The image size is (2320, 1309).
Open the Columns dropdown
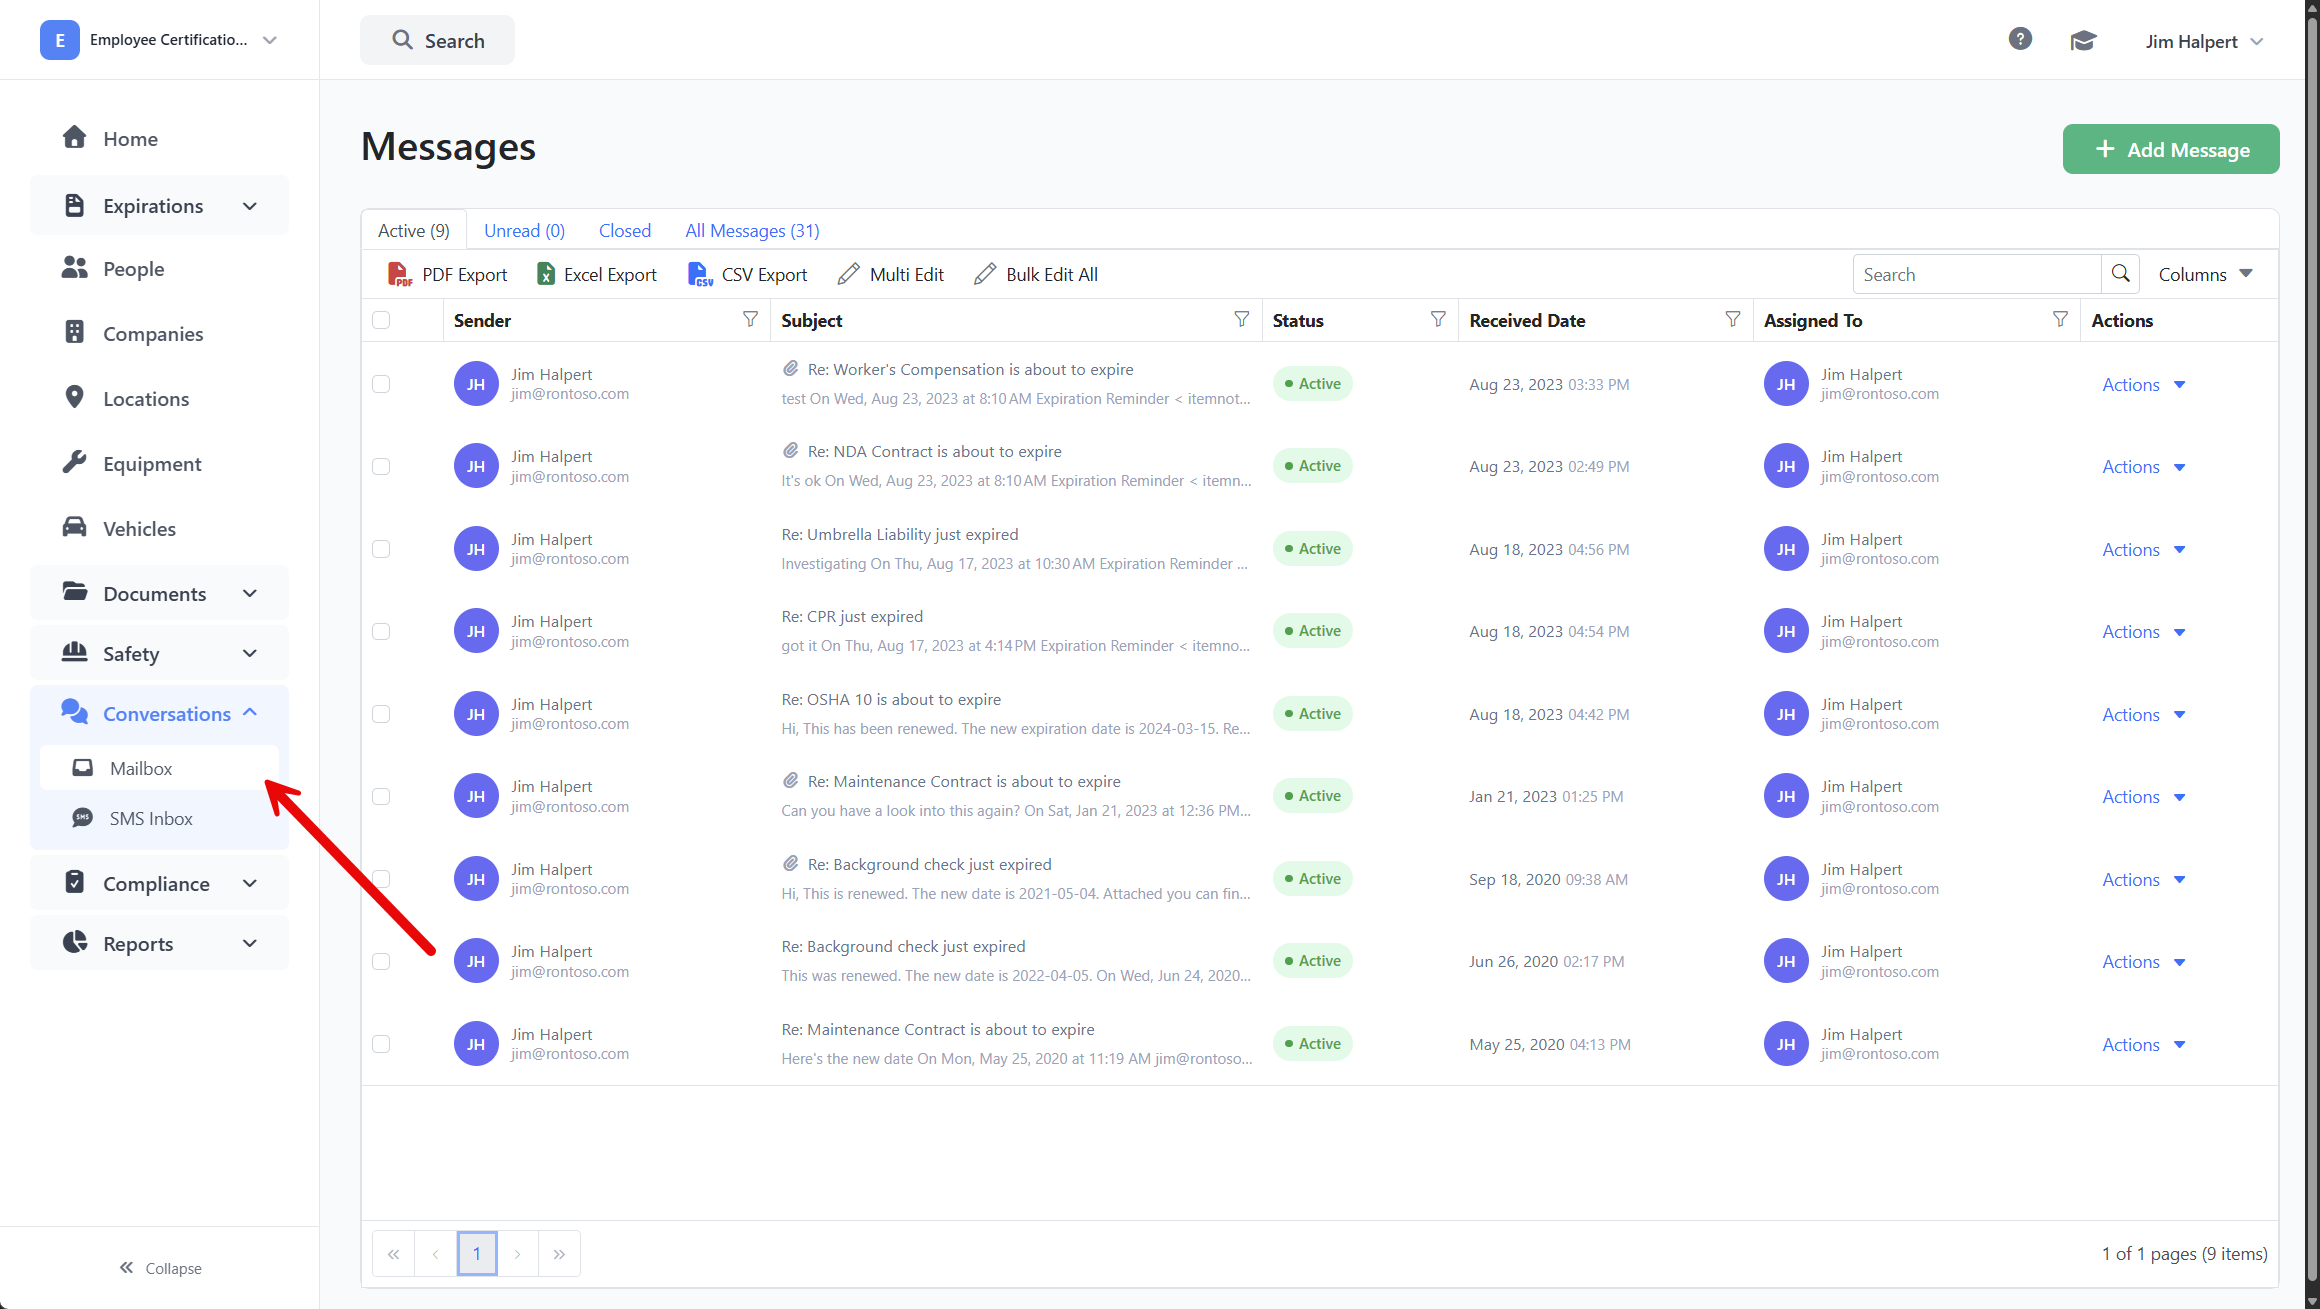2205,274
